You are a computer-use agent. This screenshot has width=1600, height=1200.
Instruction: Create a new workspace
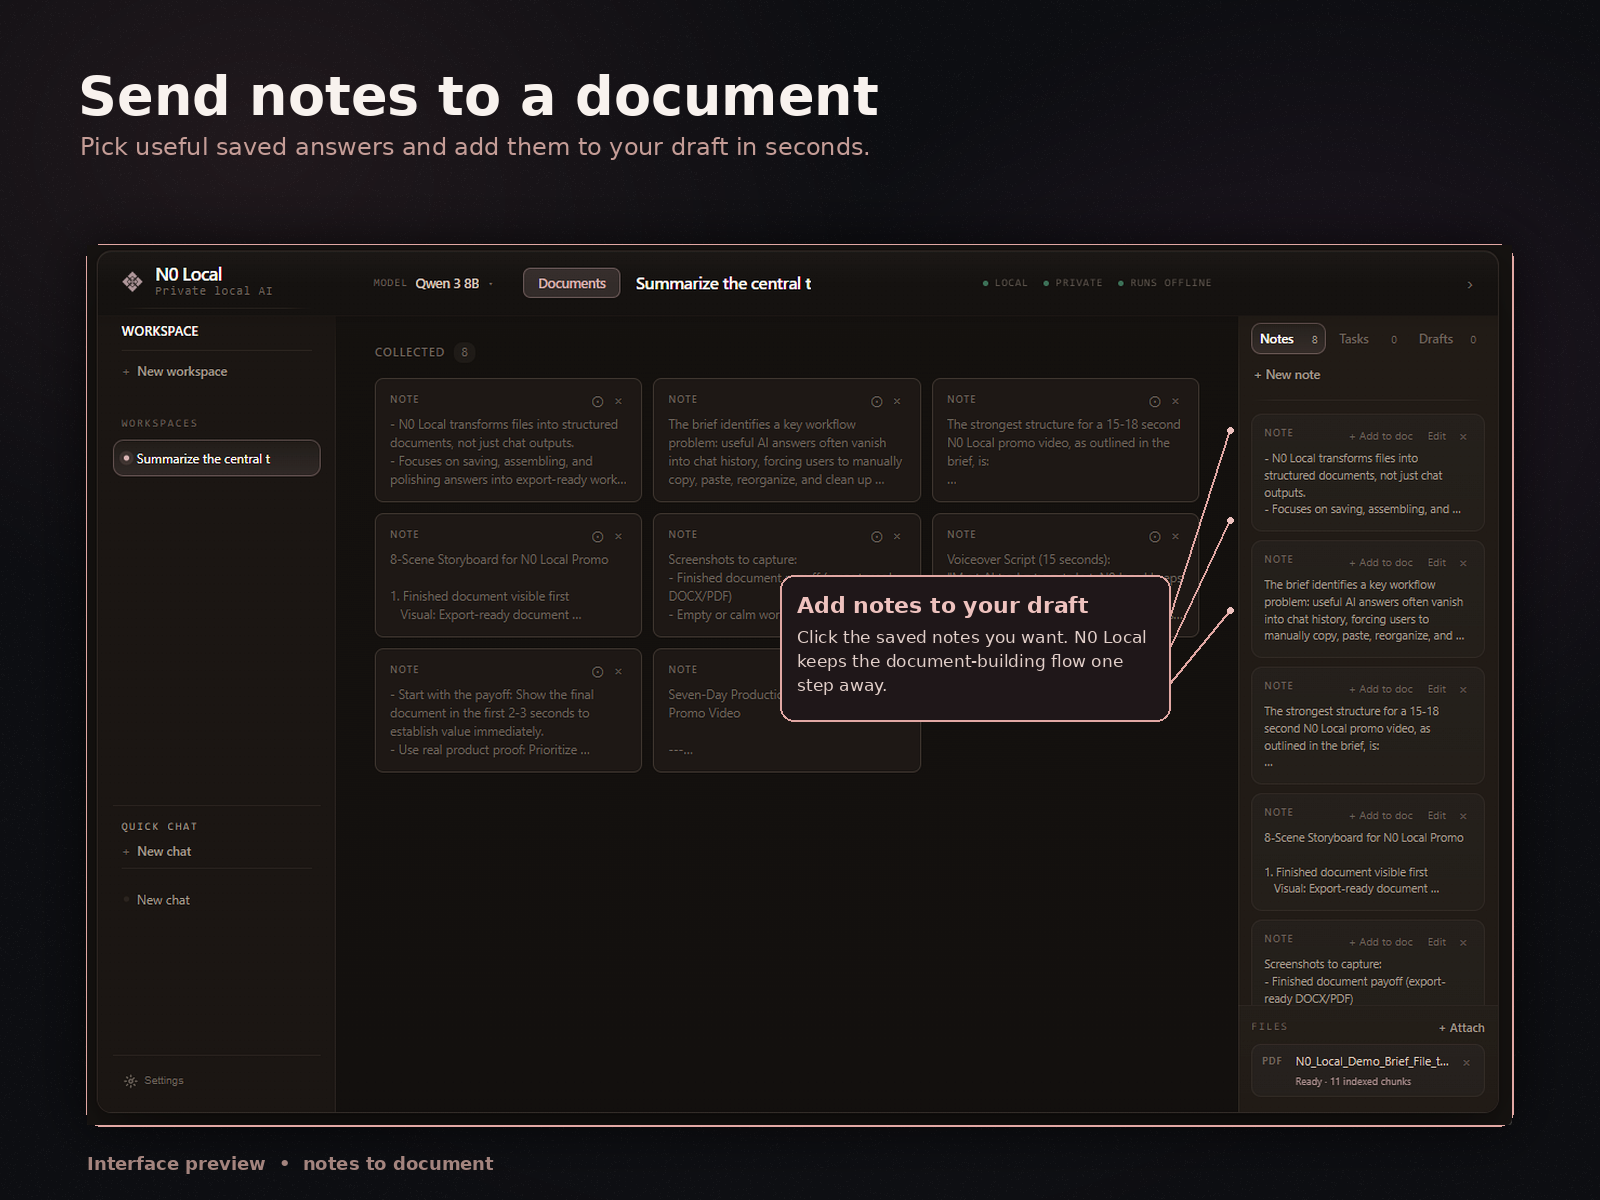pos(175,371)
